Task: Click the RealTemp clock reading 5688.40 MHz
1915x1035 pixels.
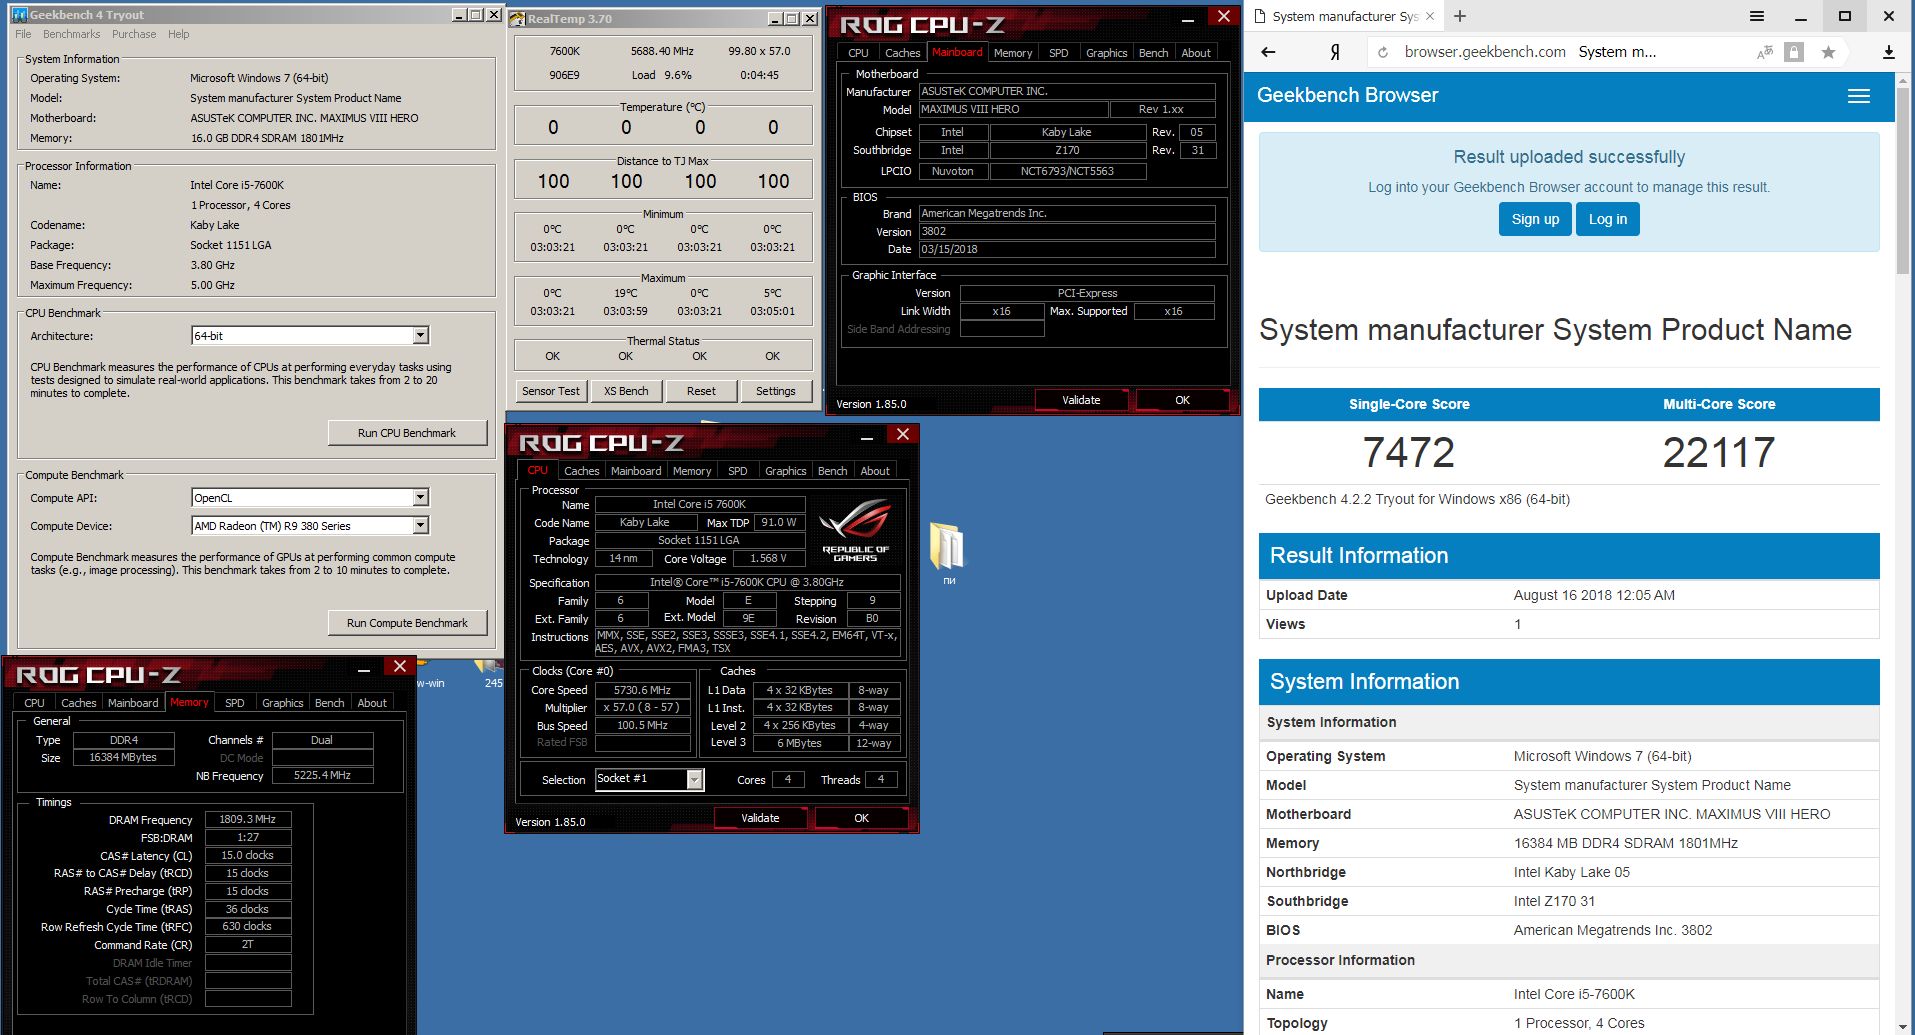Action: click(662, 51)
